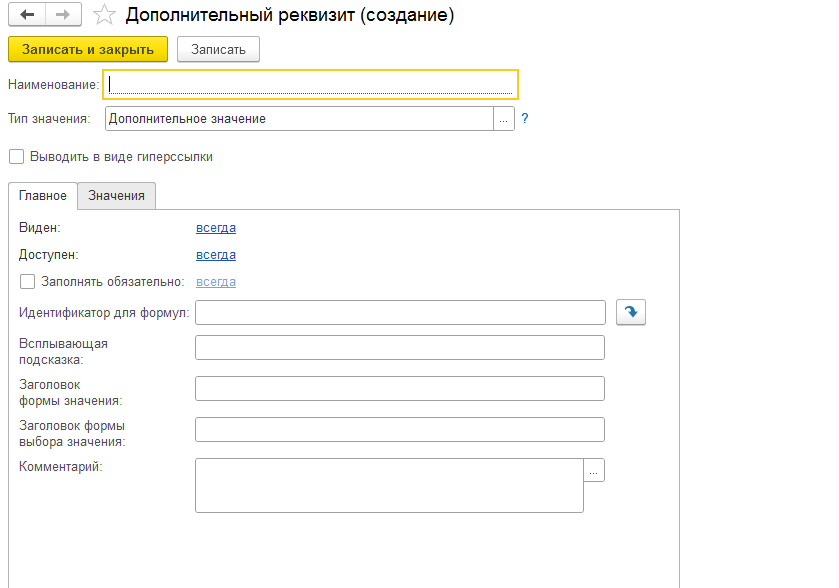Screen dimensions: 839x588
Task: Focus Всплывающая подсказка field
Action: [400, 348]
